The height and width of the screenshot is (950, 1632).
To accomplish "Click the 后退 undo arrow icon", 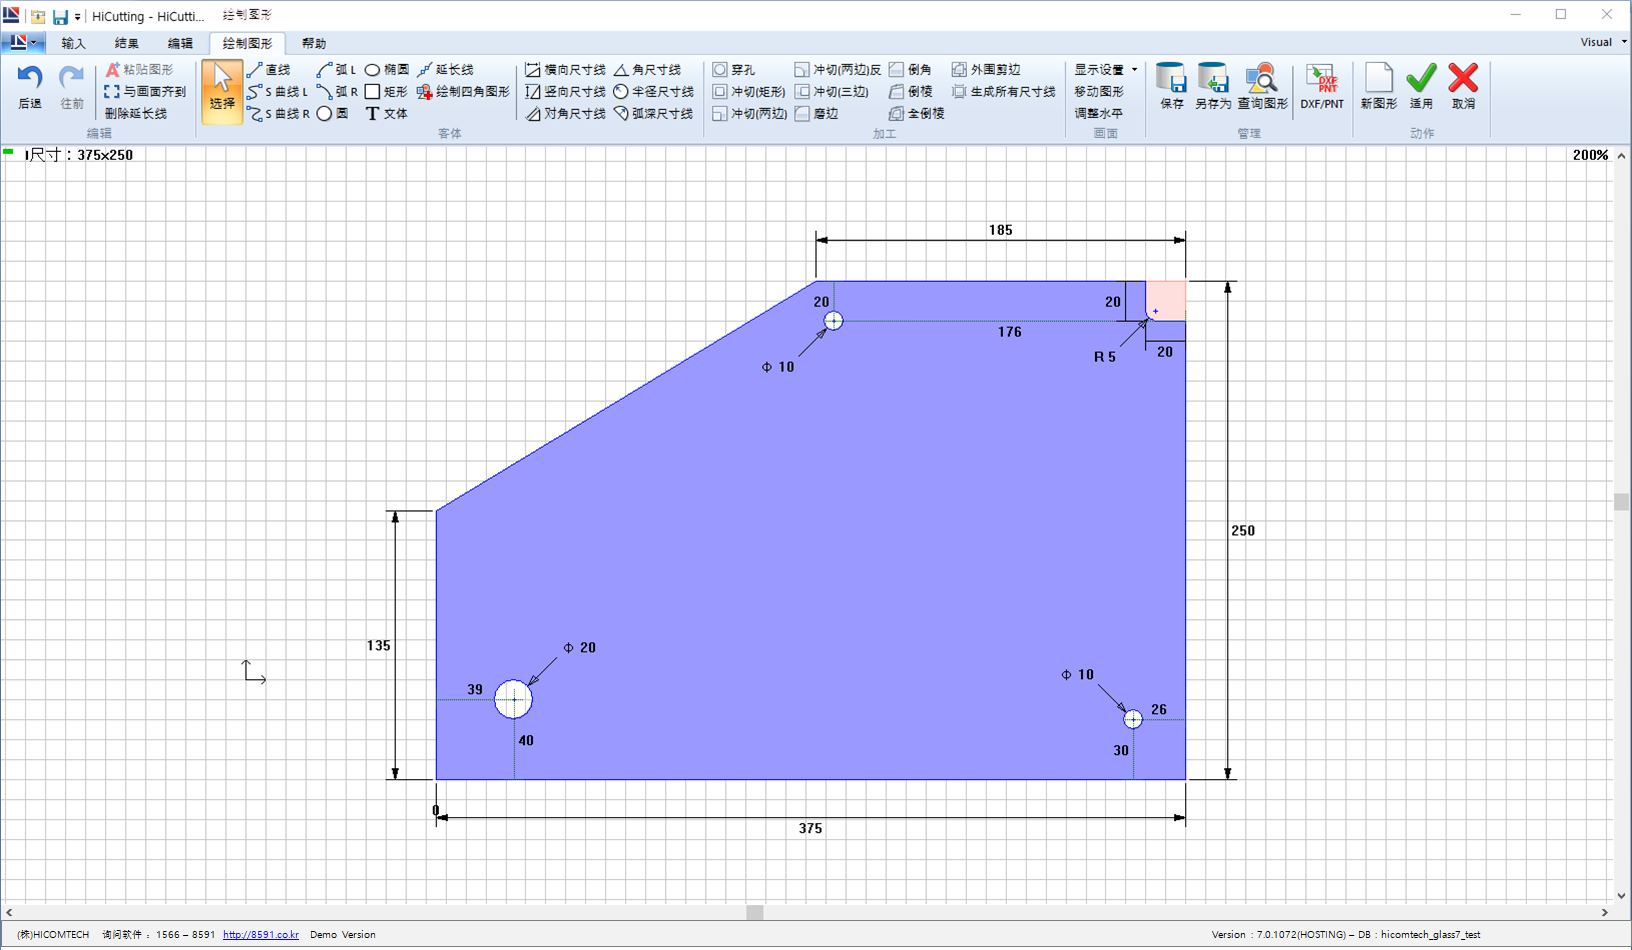I will tap(30, 79).
